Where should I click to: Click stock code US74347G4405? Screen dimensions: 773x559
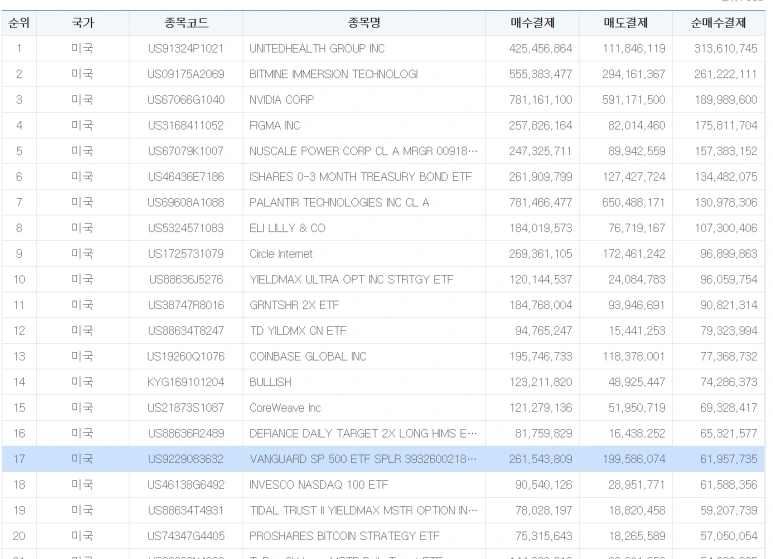tap(186, 536)
